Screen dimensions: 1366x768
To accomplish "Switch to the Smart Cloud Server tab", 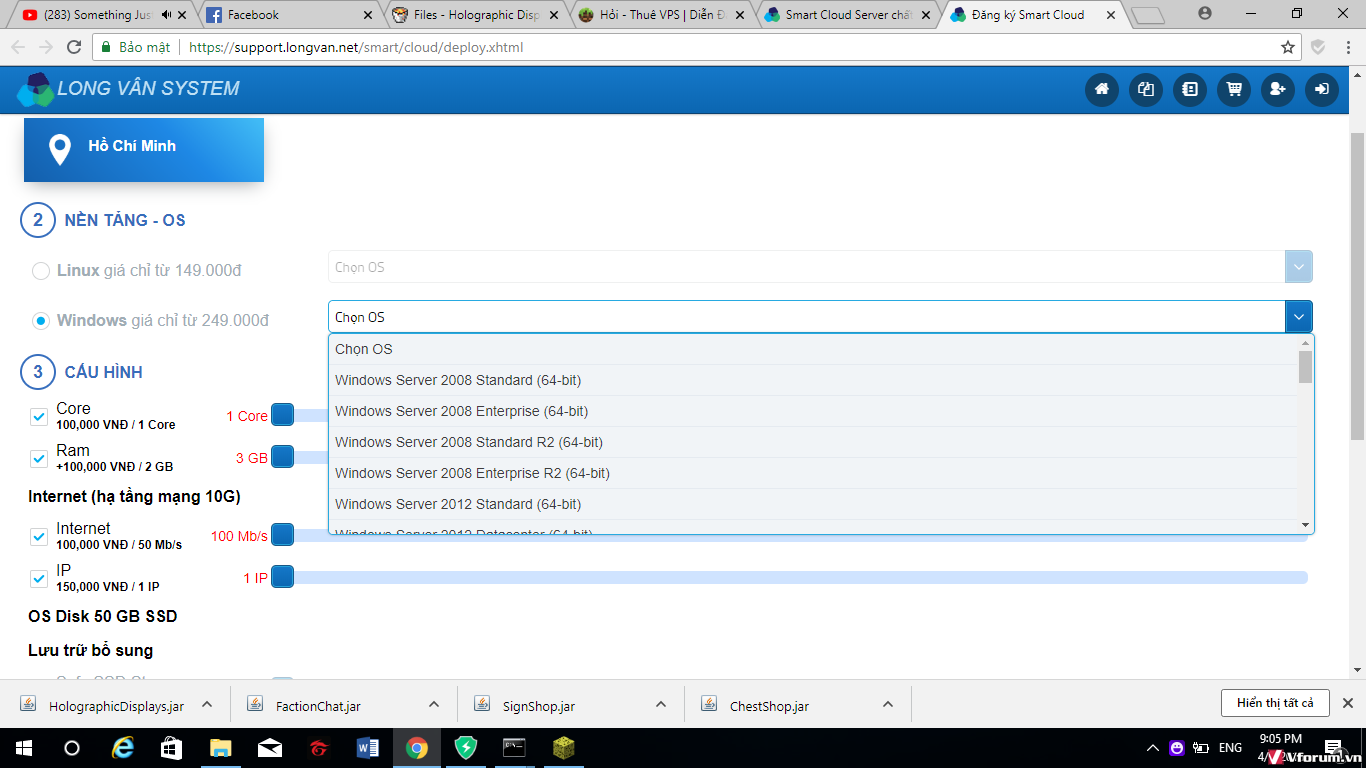I will [849, 15].
